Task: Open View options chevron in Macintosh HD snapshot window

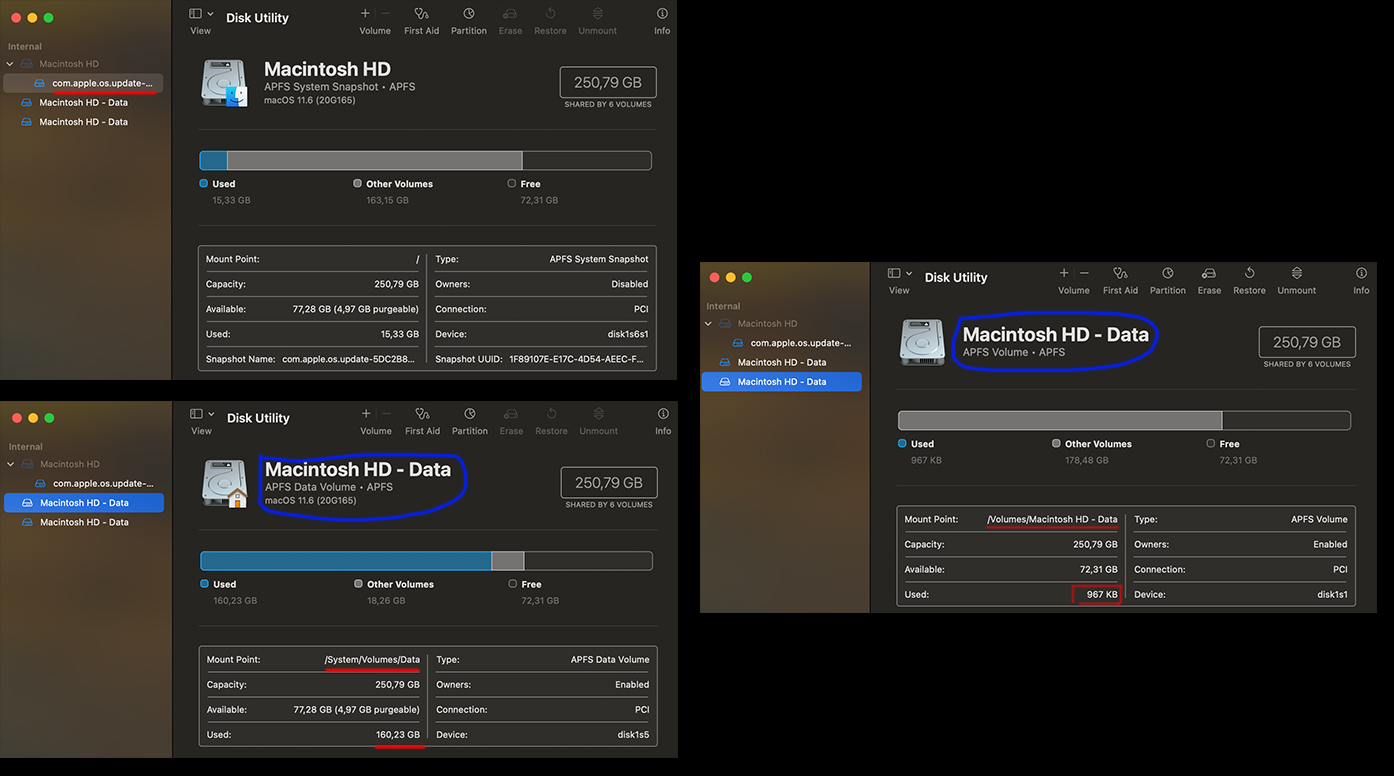Action: (209, 14)
